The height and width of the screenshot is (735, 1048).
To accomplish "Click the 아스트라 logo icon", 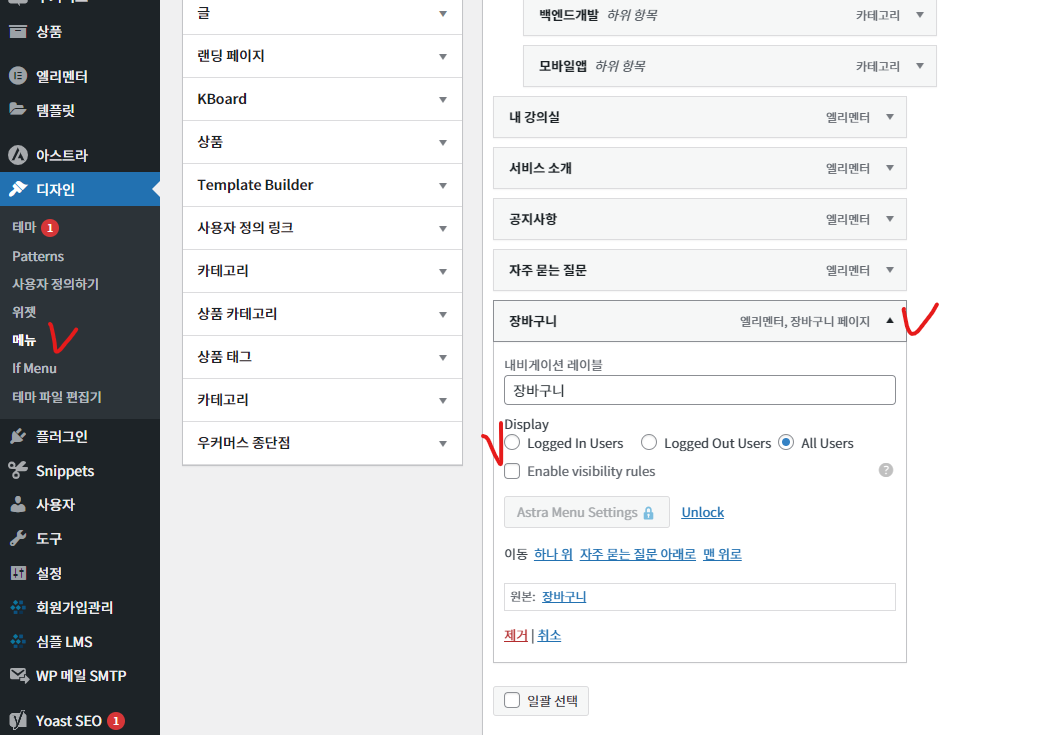I will (18, 155).
